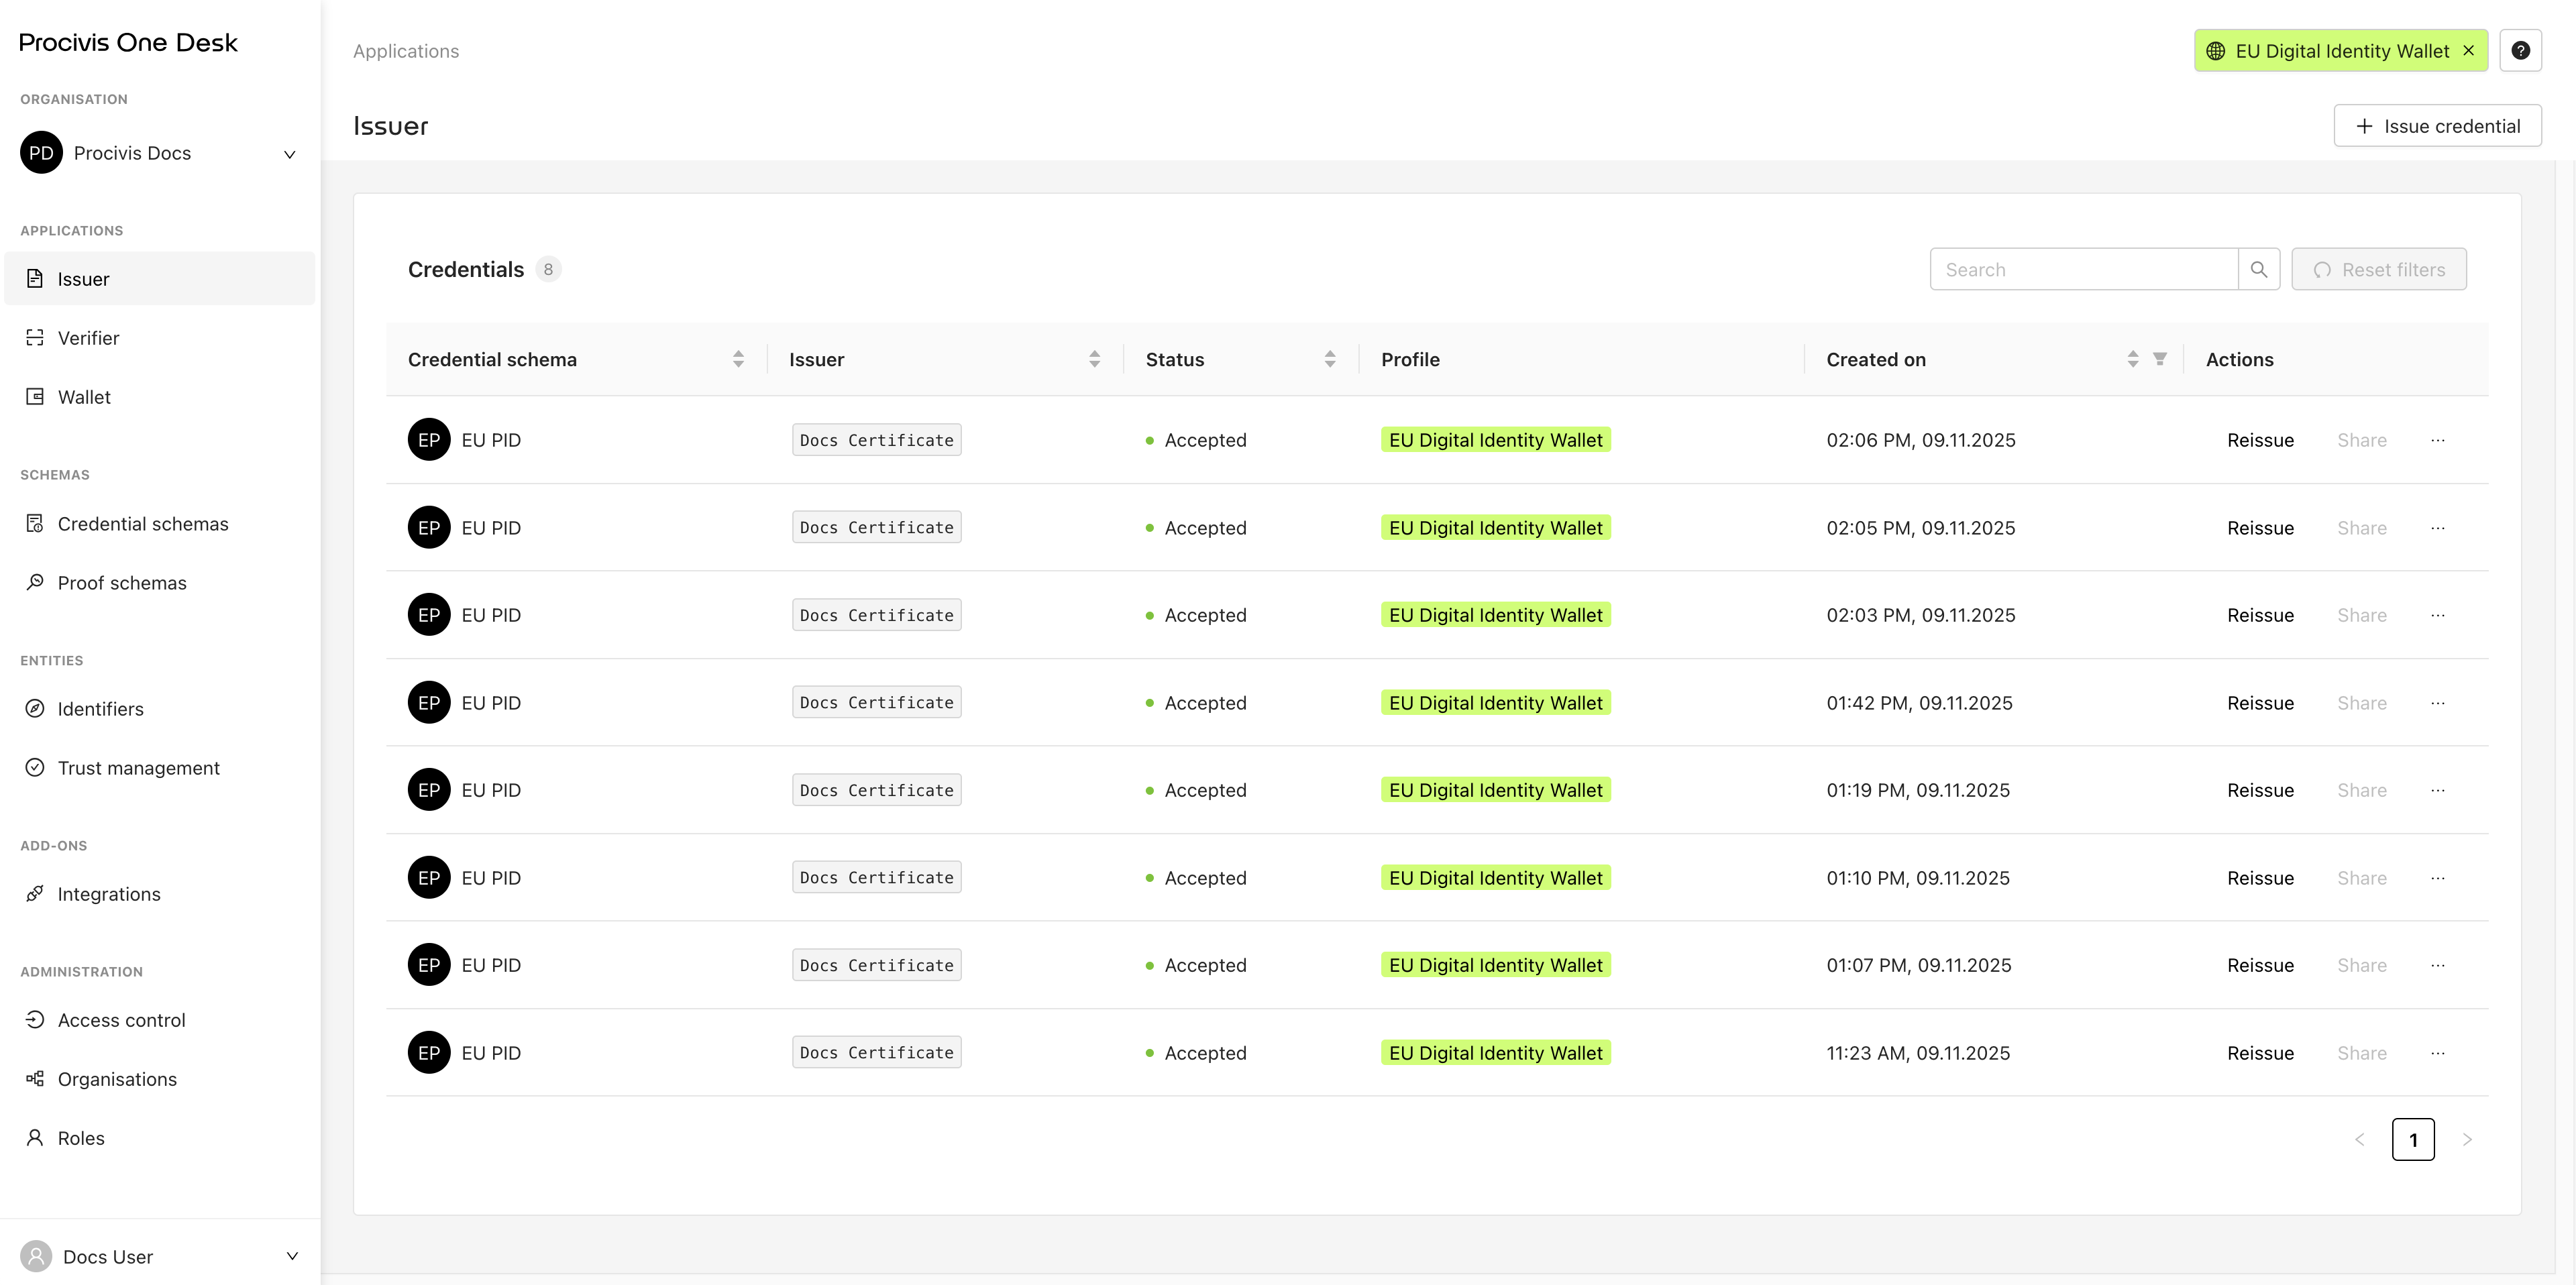
Task: Navigate to Applications breadcrumb
Action: tap(405, 50)
